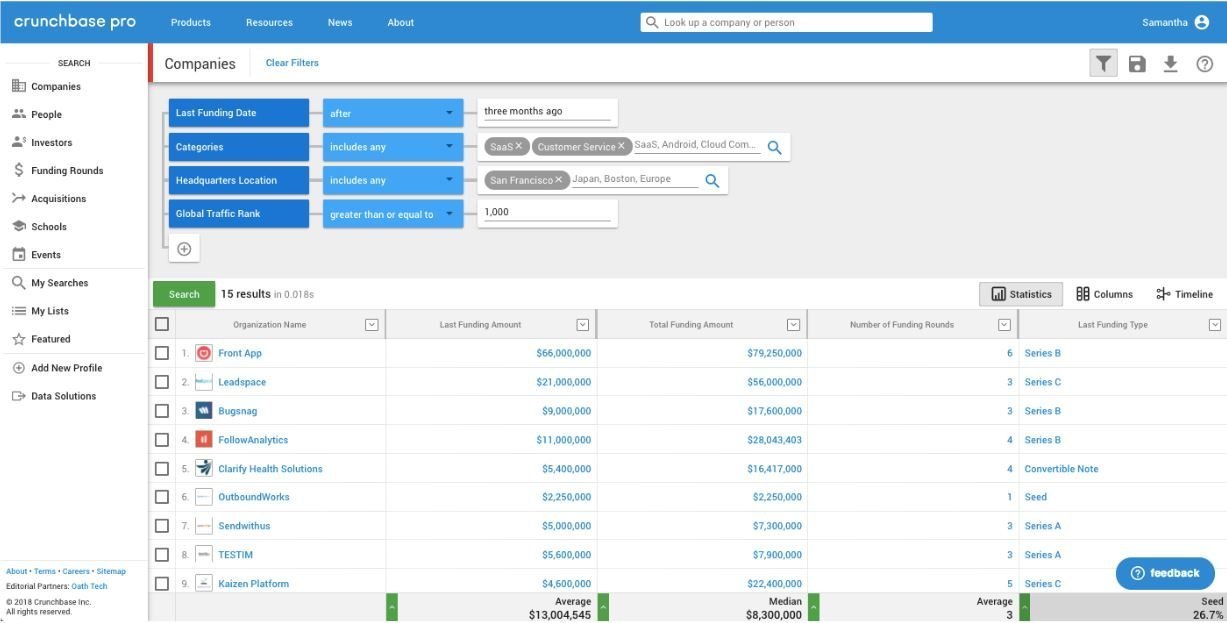Image resolution: width=1227 pixels, height=623 pixels.
Task: Check the Clarify Health Solutions row checkbox
Action: tap(162, 468)
